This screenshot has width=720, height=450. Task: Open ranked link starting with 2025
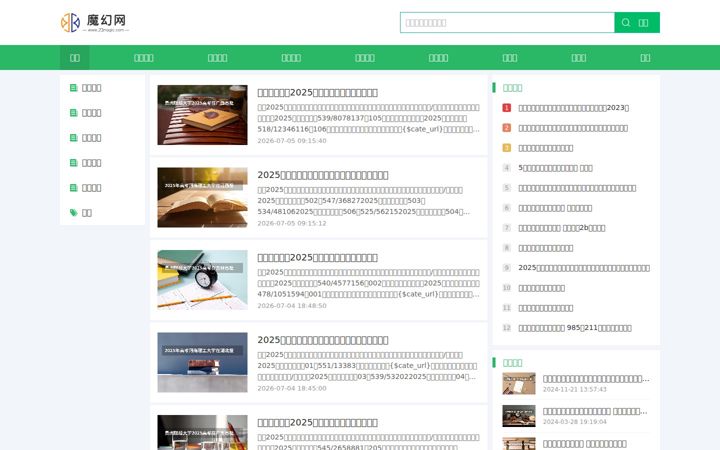[584, 268]
